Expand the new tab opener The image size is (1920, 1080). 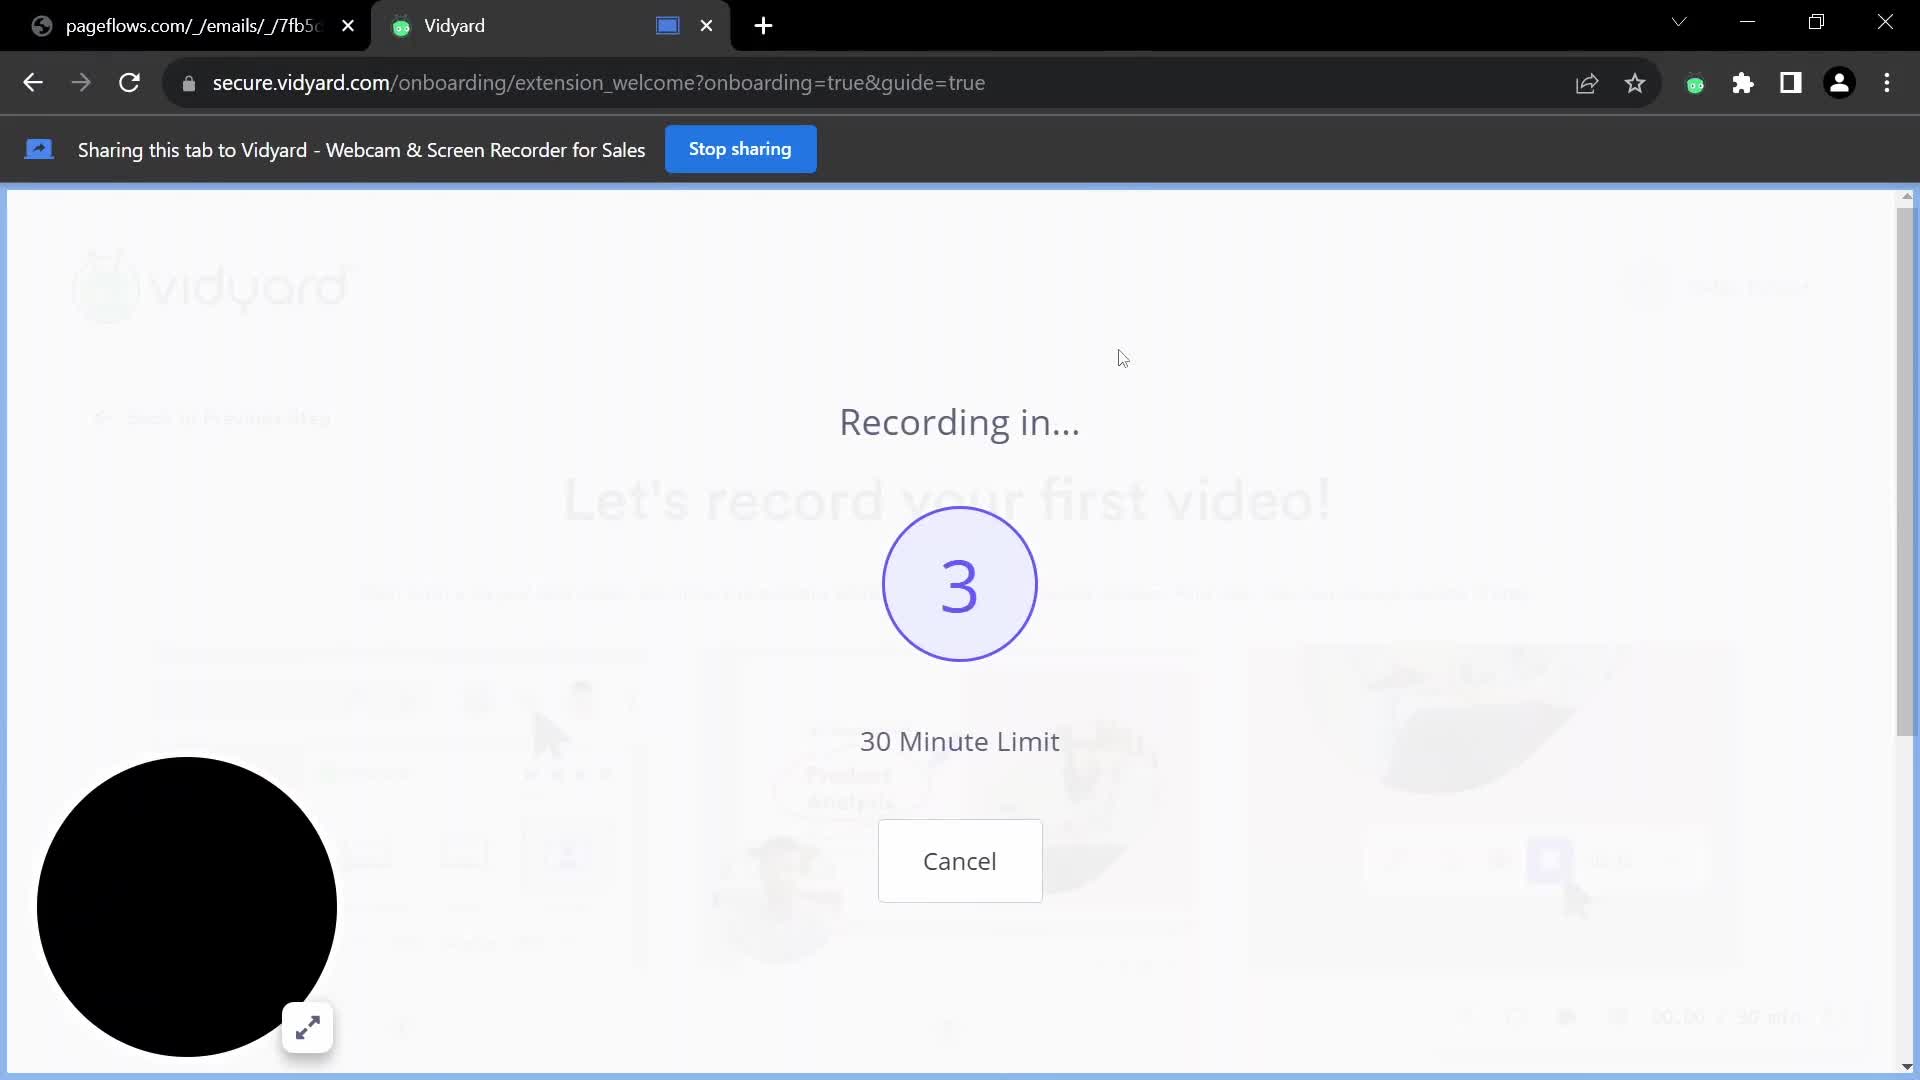pos(764,25)
